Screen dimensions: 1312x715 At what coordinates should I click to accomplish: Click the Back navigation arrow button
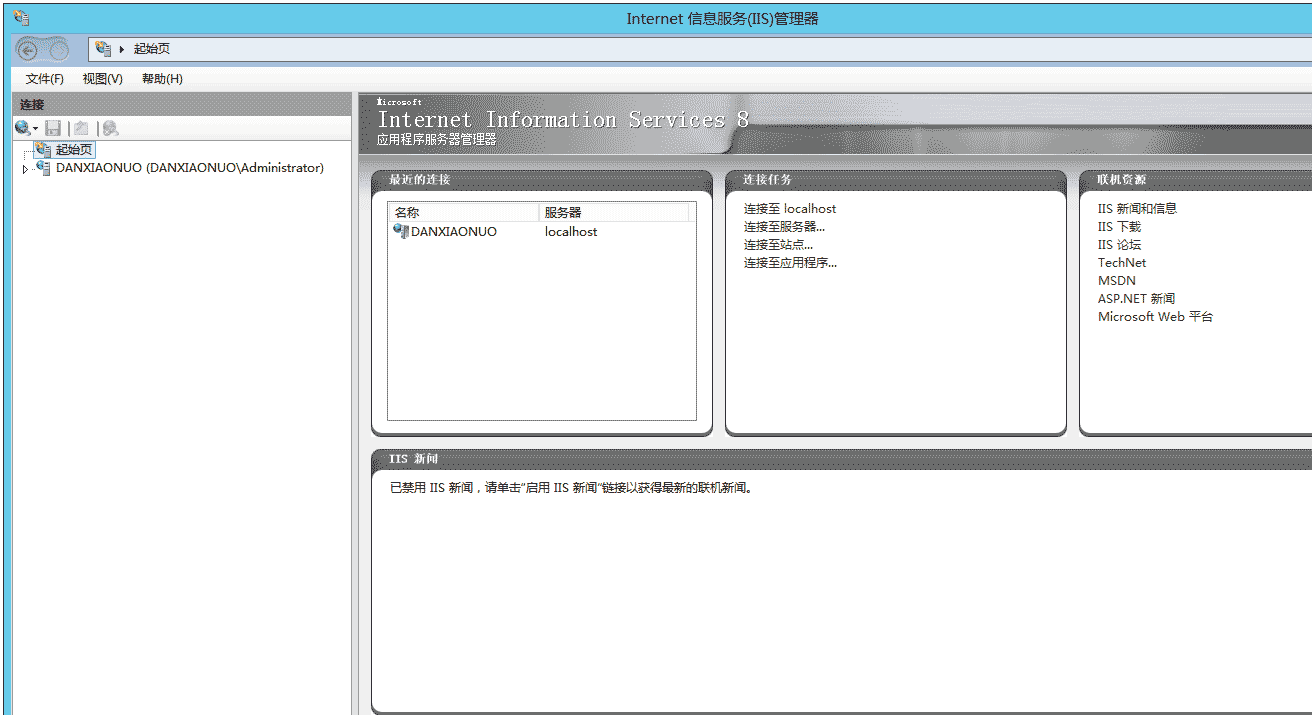29,50
